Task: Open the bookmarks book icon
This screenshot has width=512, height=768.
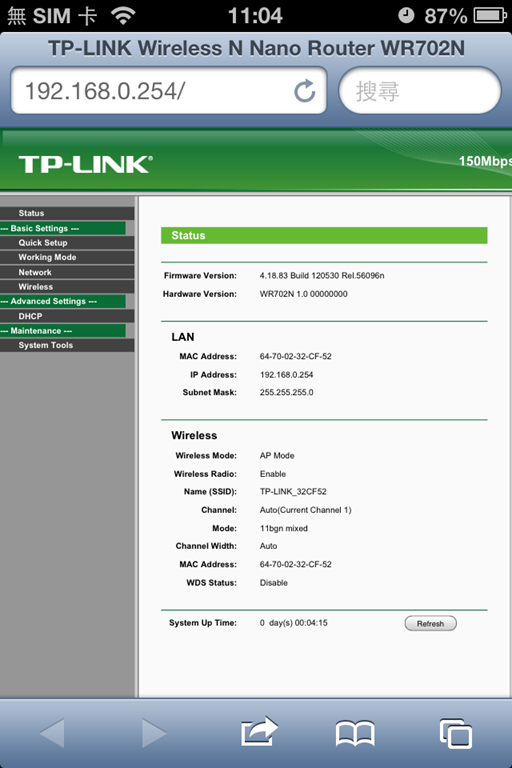Action: [355, 733]
